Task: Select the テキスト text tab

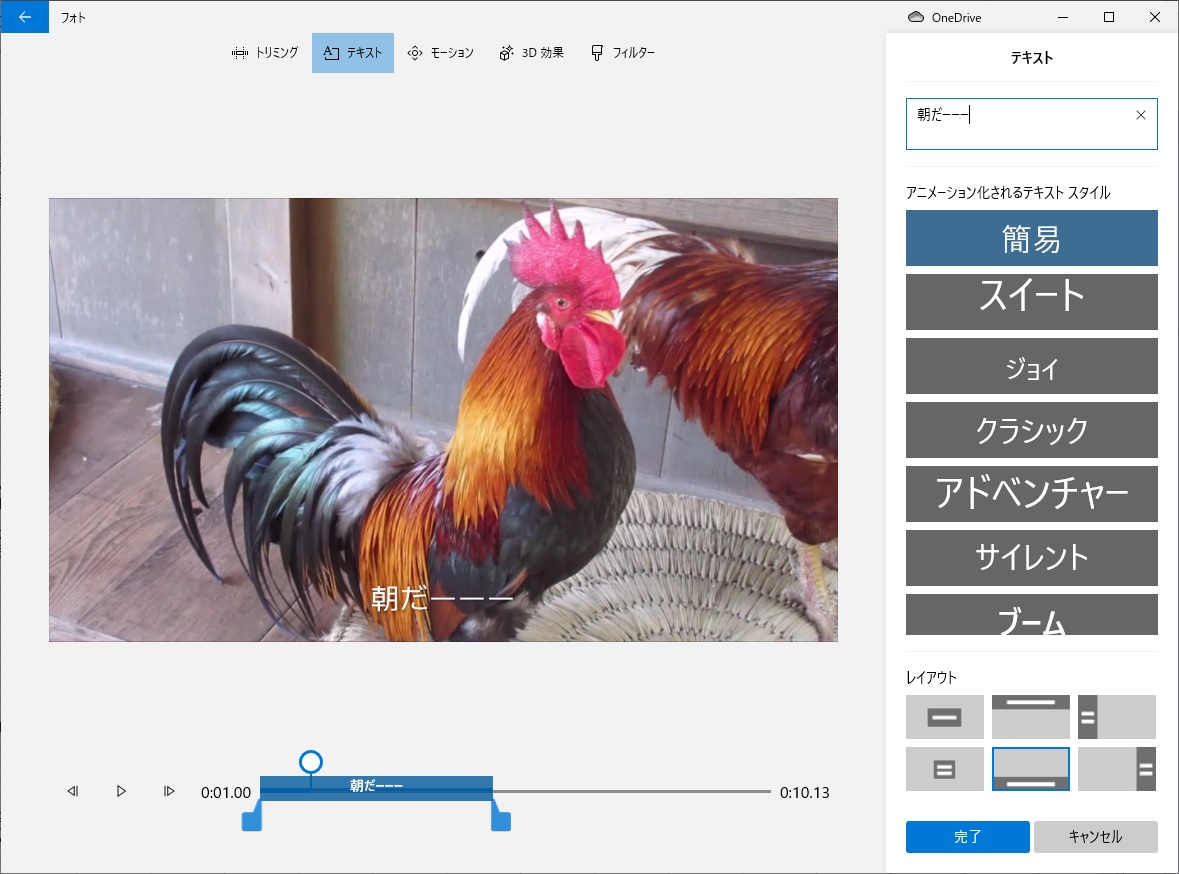Action: tap(353, 53)
